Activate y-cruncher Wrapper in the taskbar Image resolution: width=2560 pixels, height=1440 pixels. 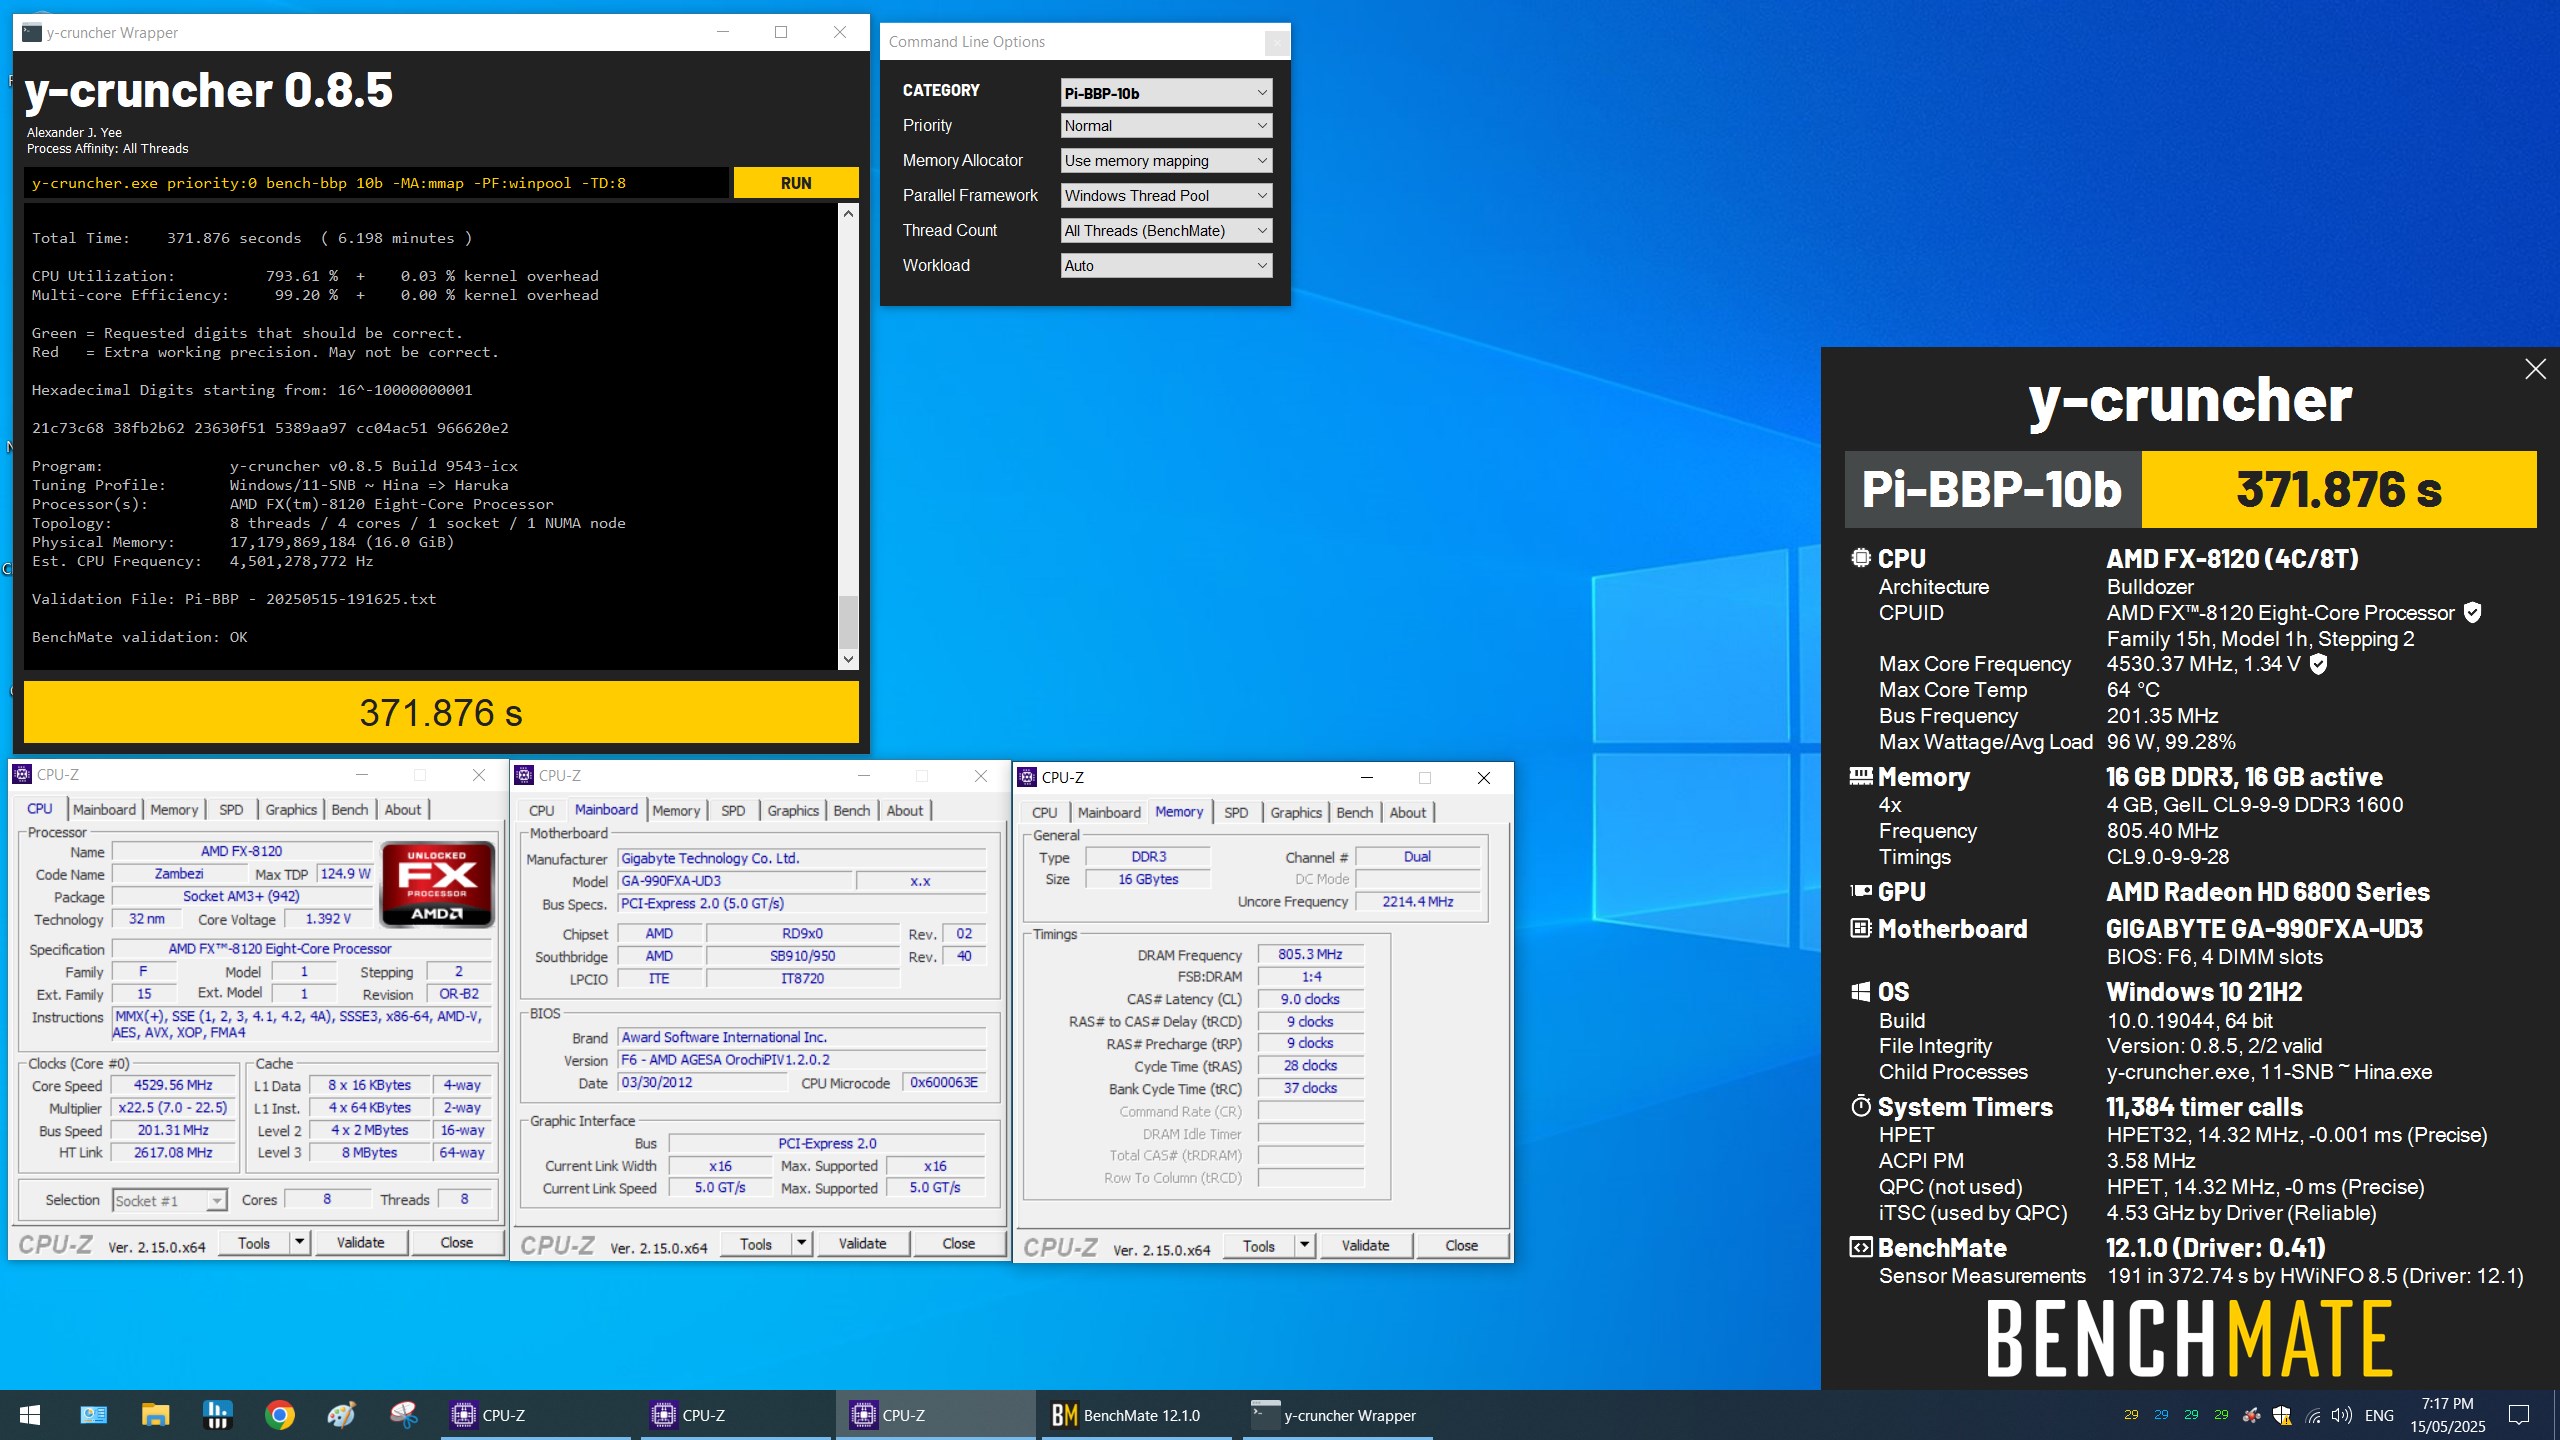click(1337, 1415)
